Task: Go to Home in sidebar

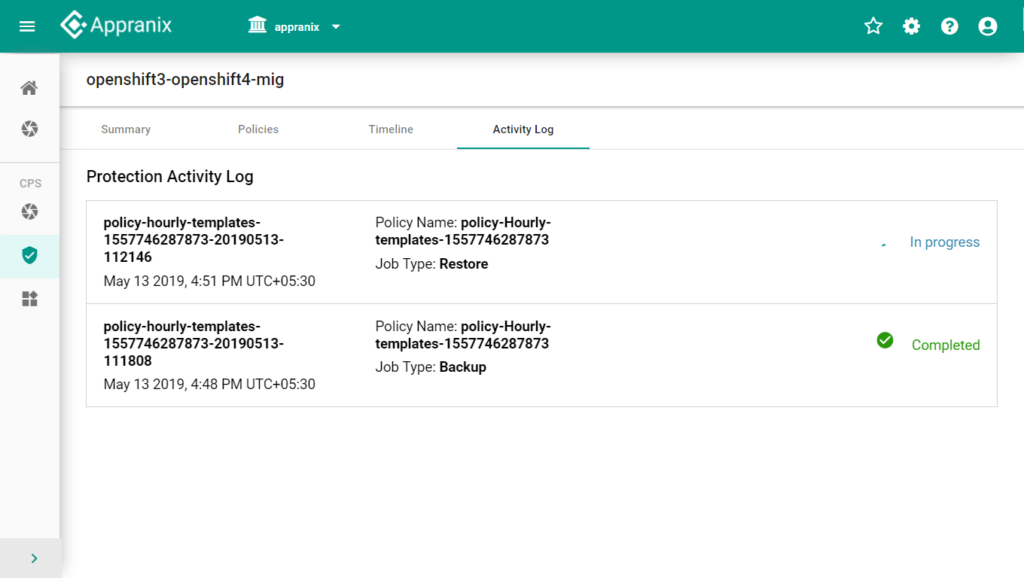Action: [29, 88]
